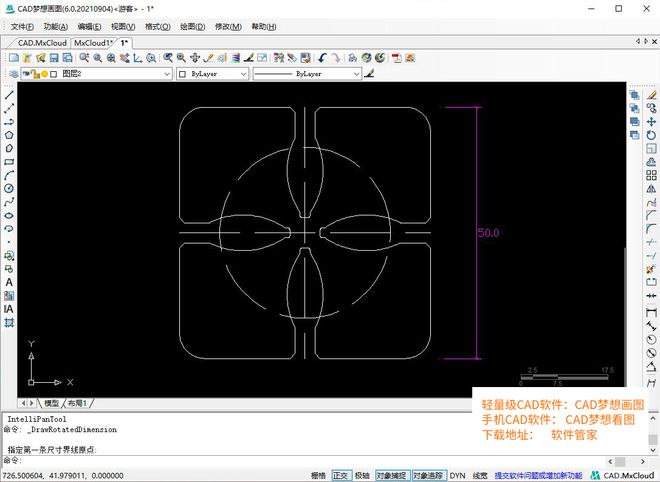Click tab scroll left arrow at top right
Image resolution: width=660 pixels, height=482 pixels.
click(x=639, y=41)
